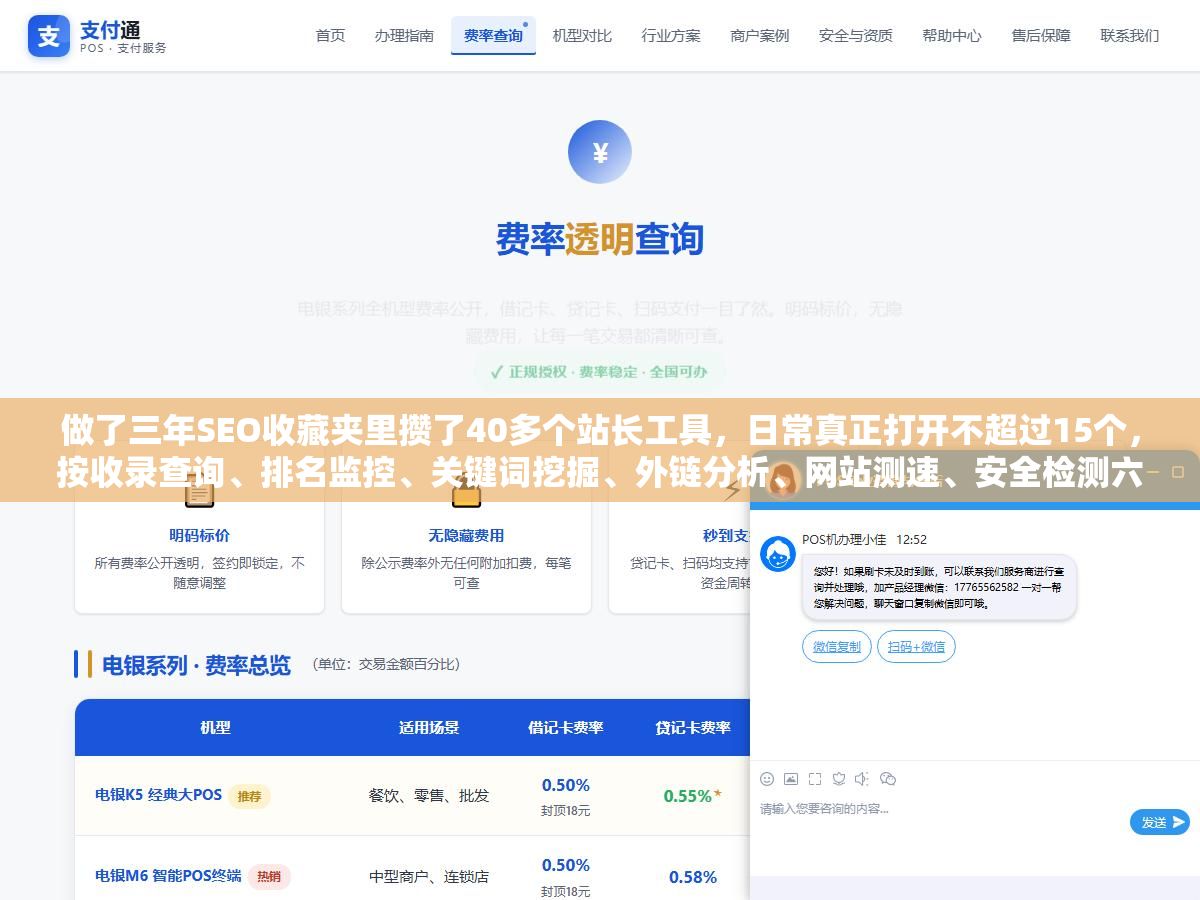Open the 联系我们 page
The width and height of the screenshot is (1200, 900).
(1130, 35)
